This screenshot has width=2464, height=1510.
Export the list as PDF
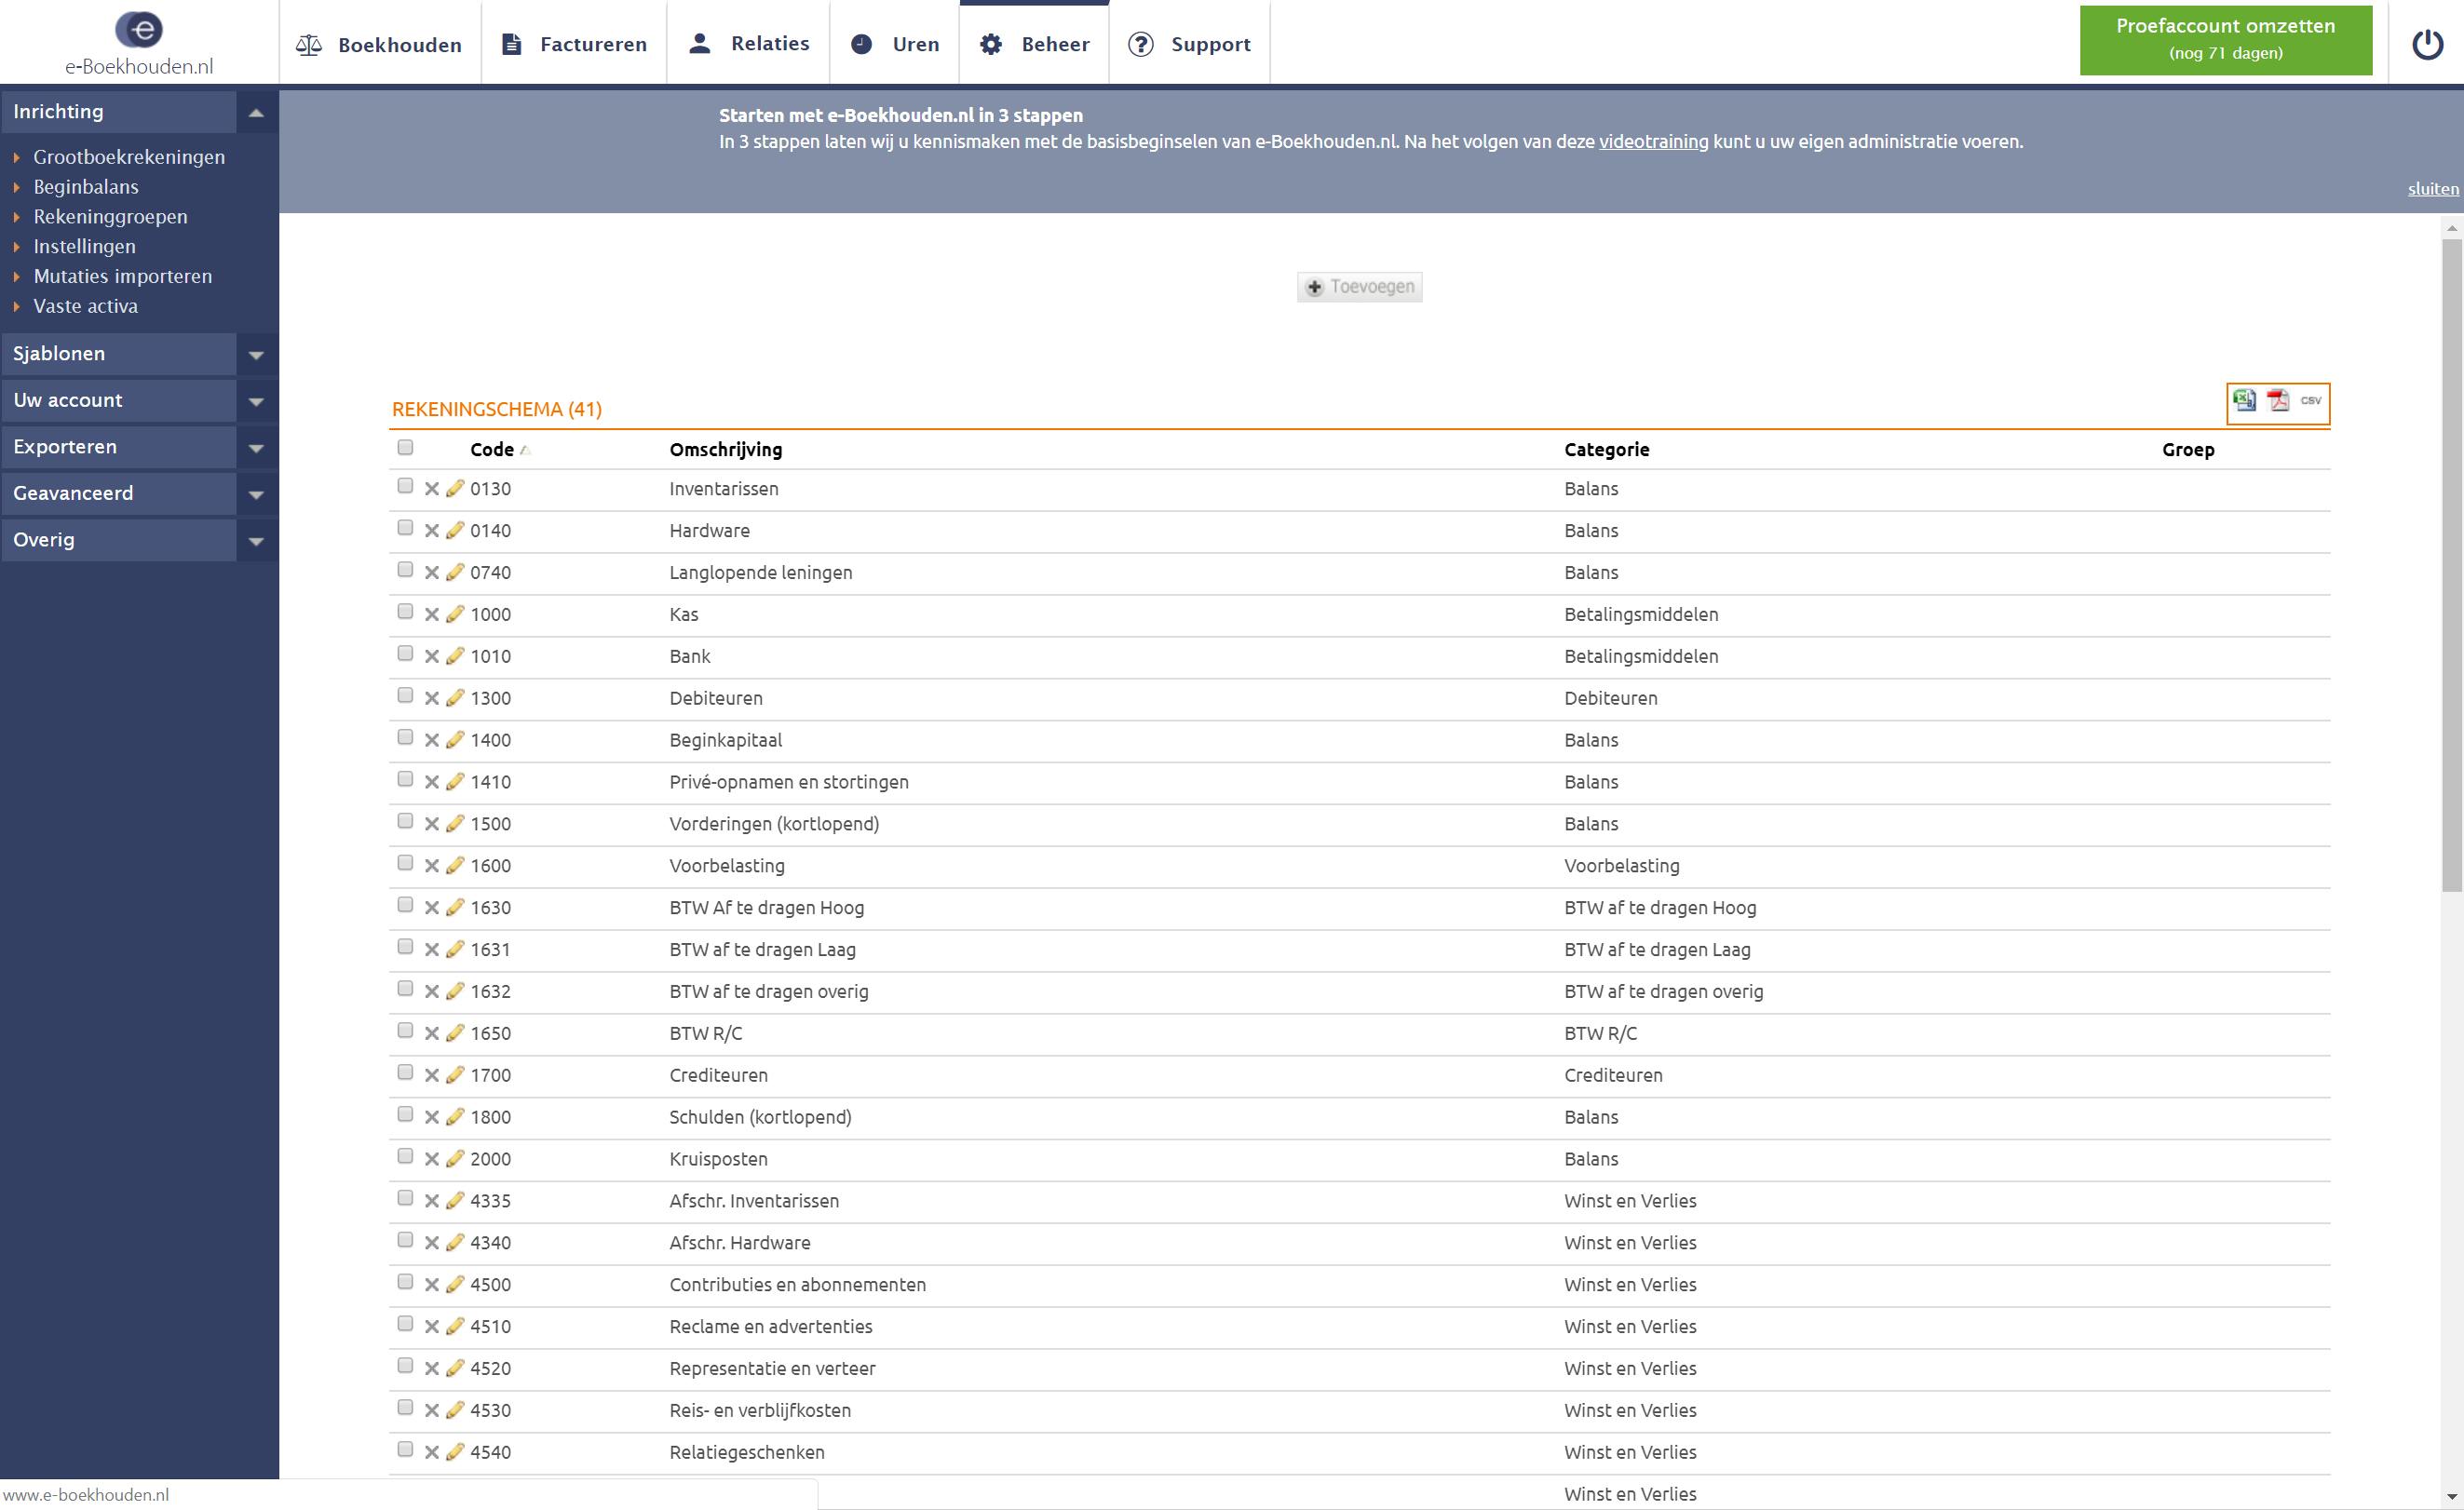[2278, 400]
